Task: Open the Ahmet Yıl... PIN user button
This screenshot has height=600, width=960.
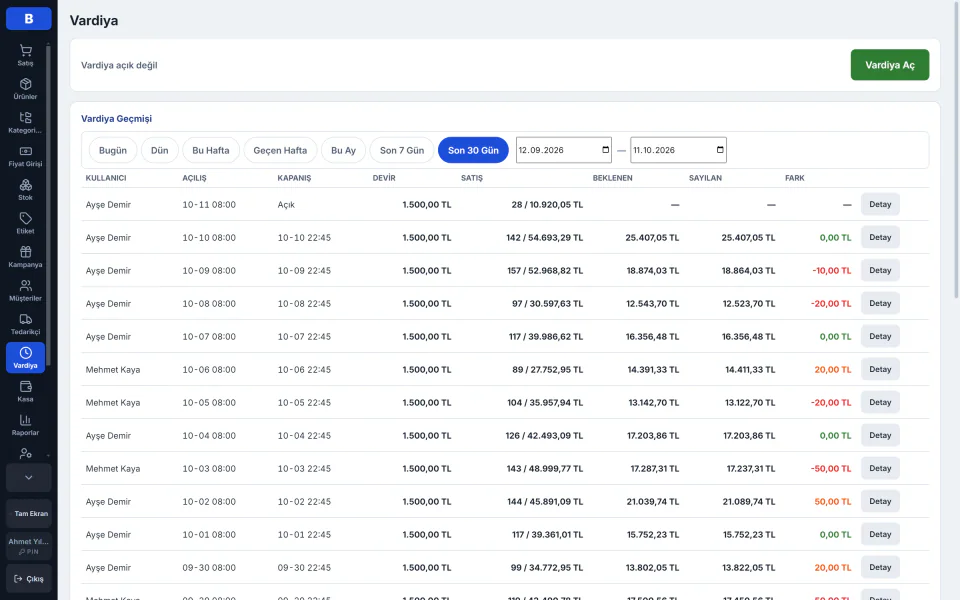Action: click(x=29, y=546)
